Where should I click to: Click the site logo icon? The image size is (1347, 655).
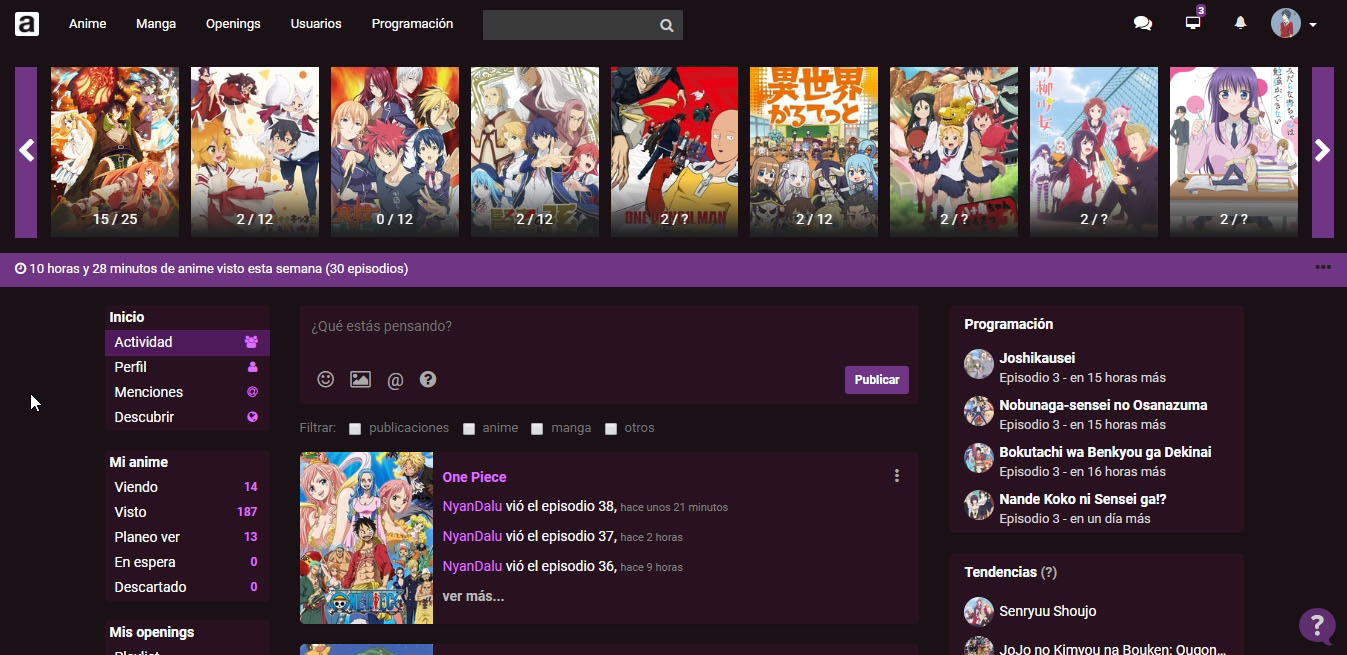(x=27, y=23)
